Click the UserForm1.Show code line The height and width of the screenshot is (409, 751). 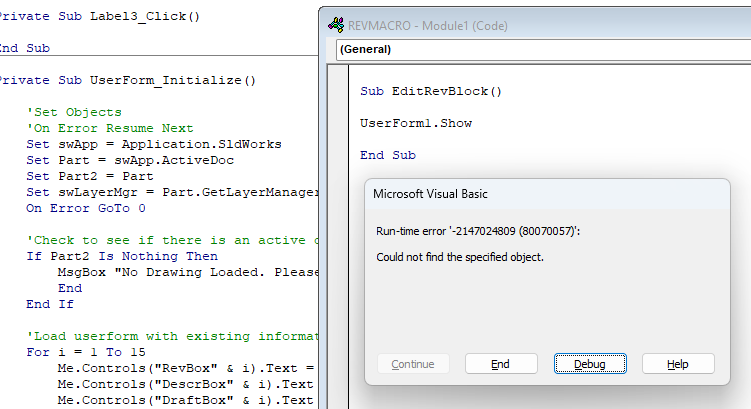416,123
